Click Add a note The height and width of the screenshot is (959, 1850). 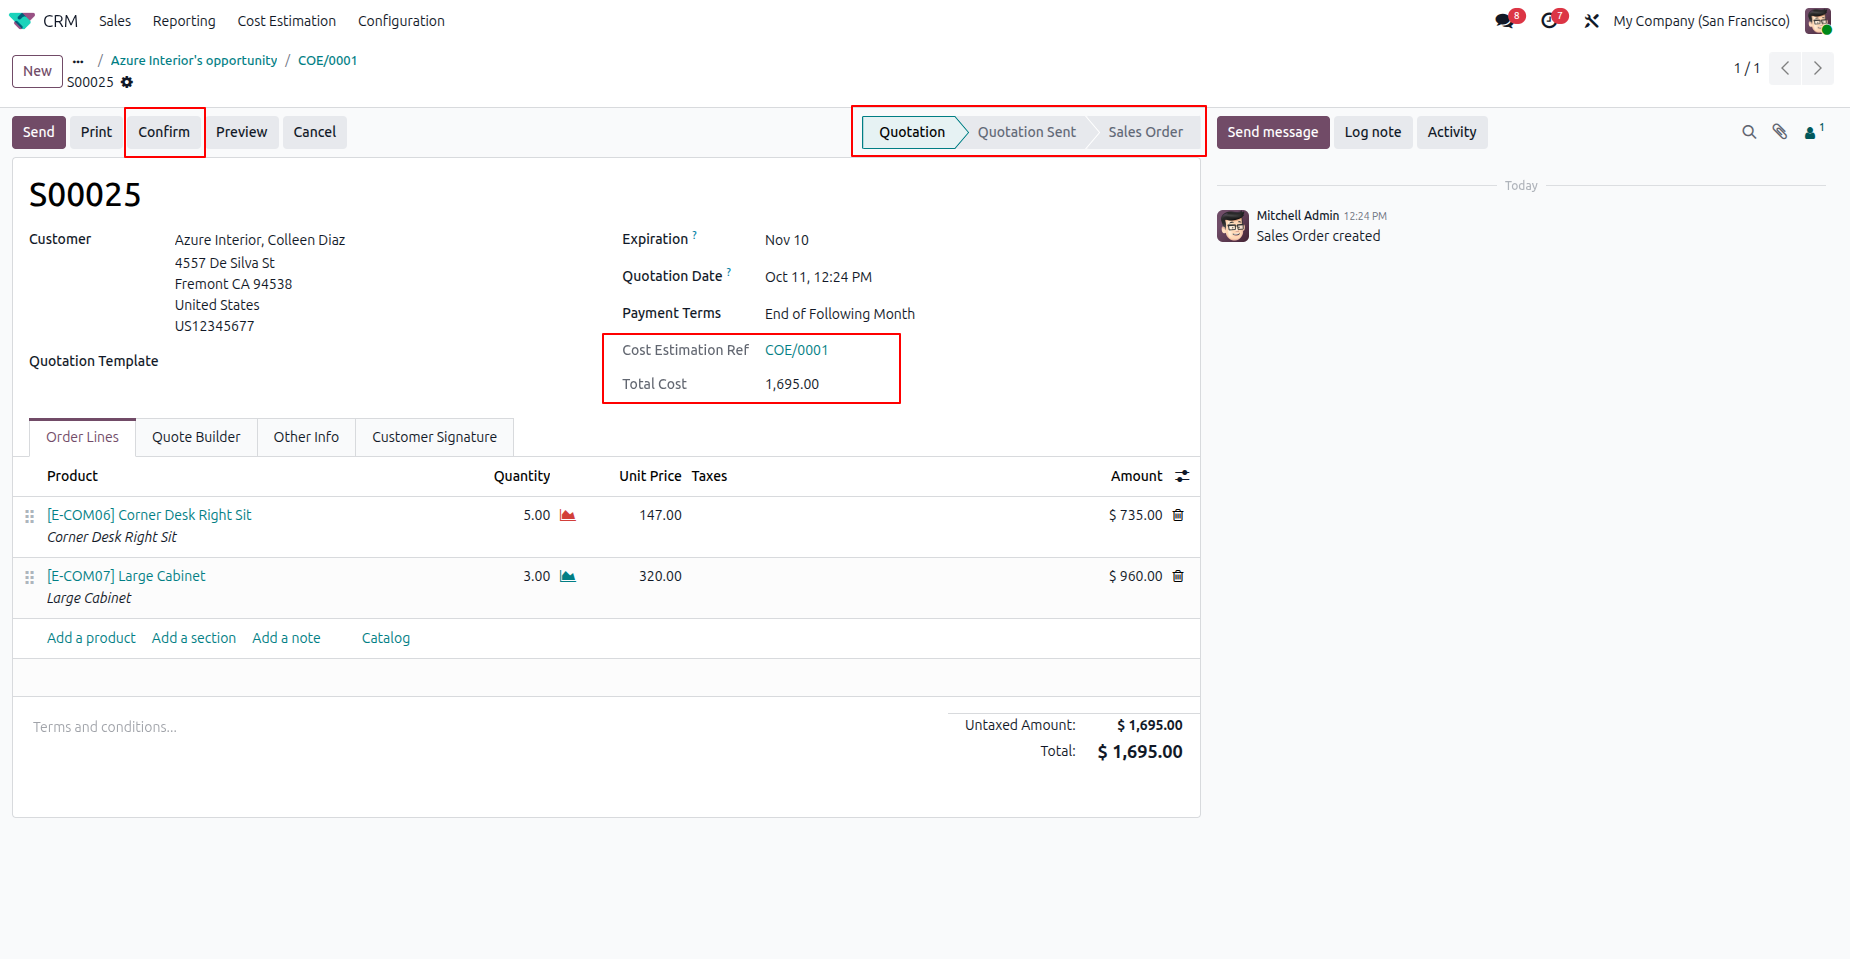click(x=287, y=638)
